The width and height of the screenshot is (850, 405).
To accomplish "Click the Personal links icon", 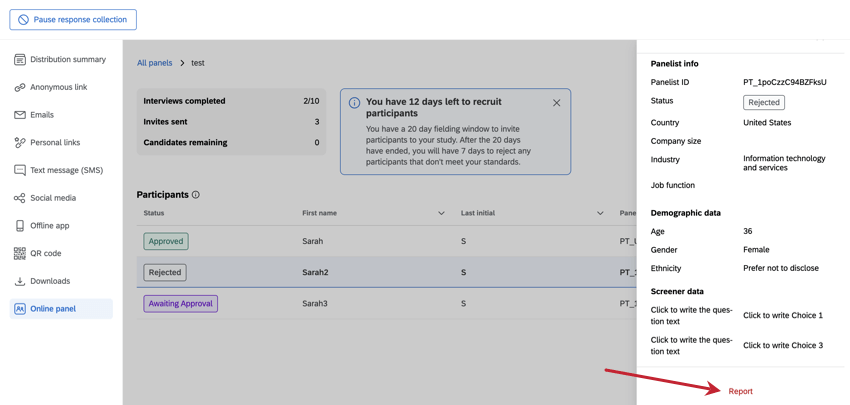I will [x=20, y=143].
